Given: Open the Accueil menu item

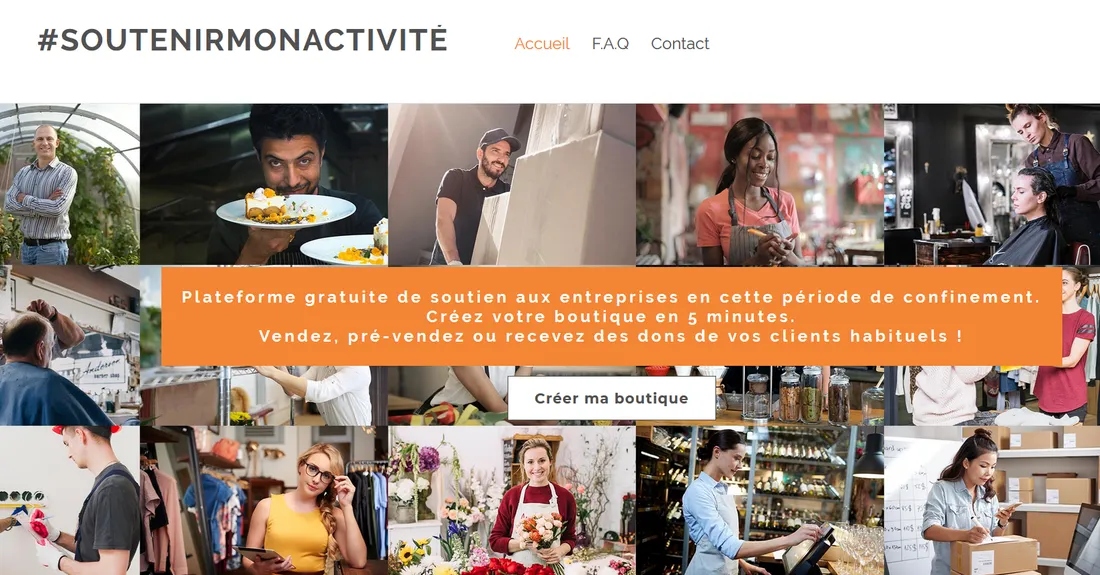Looking at the screenshot, I should click(x=542, y=43).
